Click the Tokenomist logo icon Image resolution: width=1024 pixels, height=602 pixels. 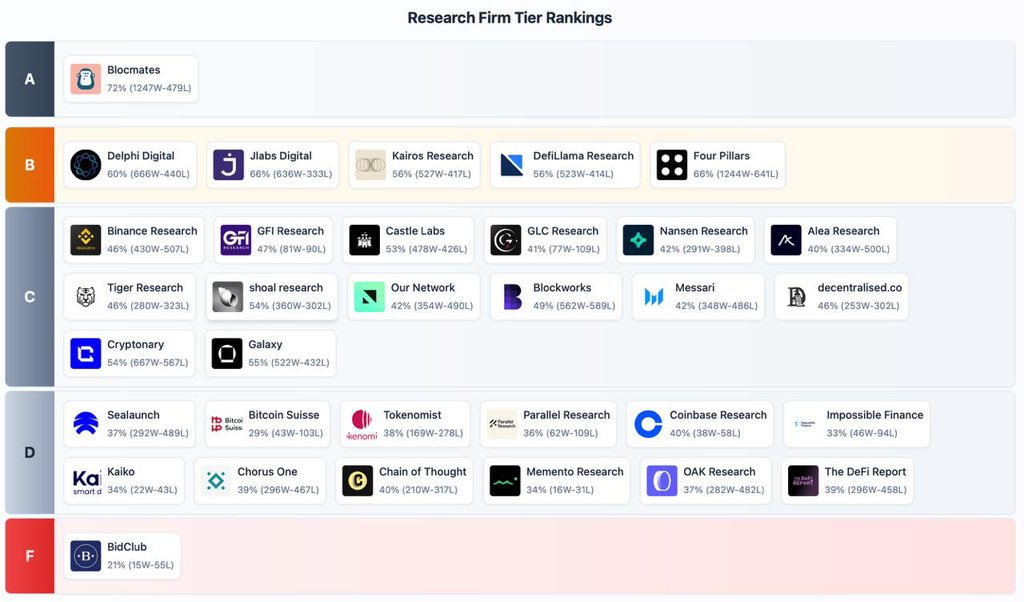[x=362, y=424]
